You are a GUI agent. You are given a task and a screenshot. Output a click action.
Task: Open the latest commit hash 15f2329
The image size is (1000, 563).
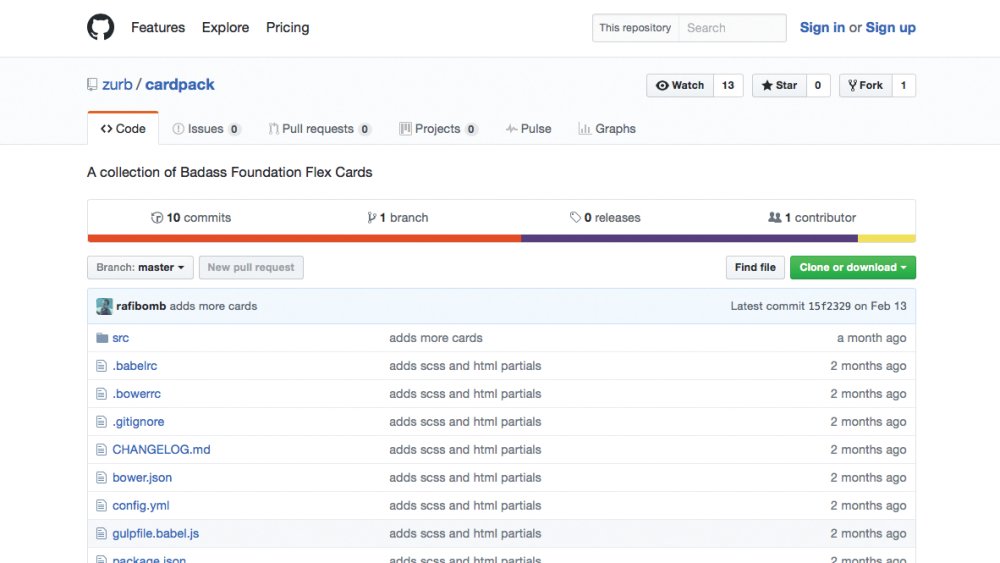tap(829, 306)
